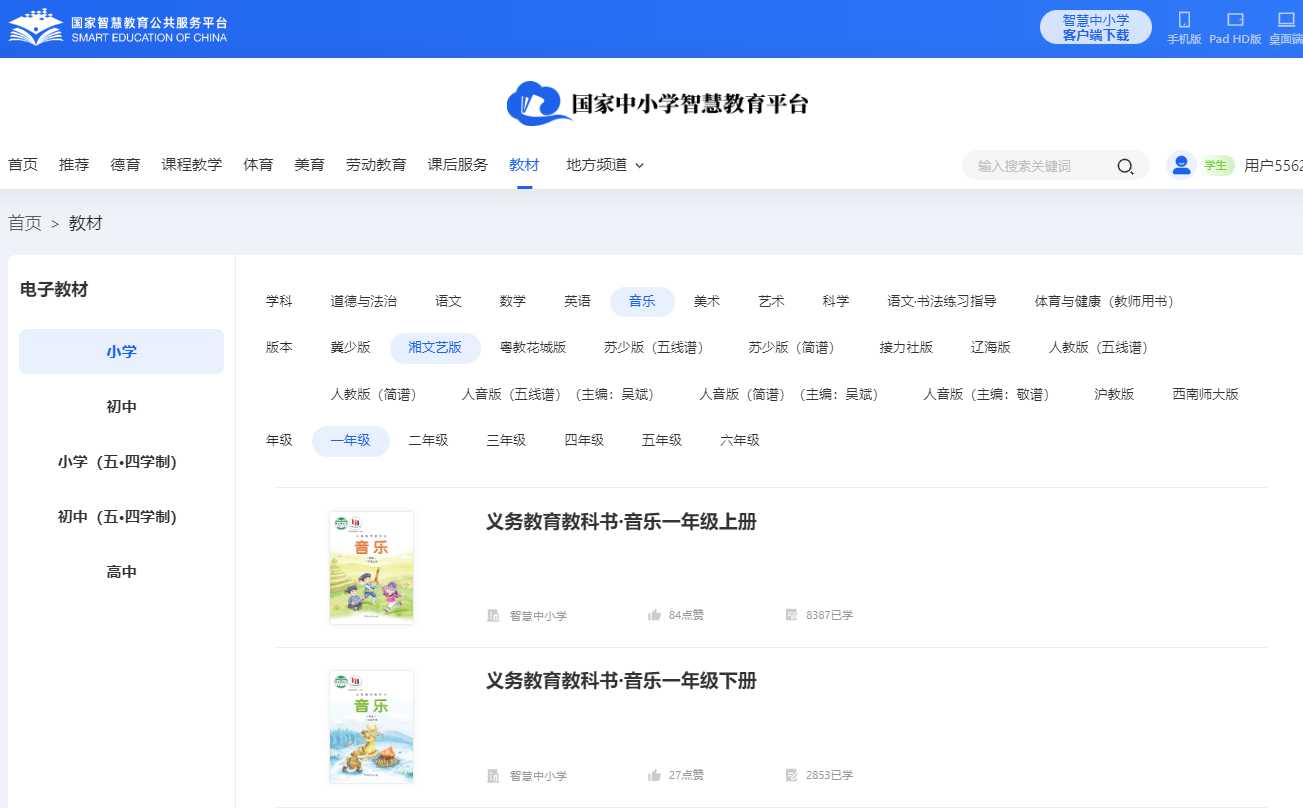Viewport: 1303px width, 808px height.
Task: Select 初中 in the sidebar
Action: pos(121,407)
